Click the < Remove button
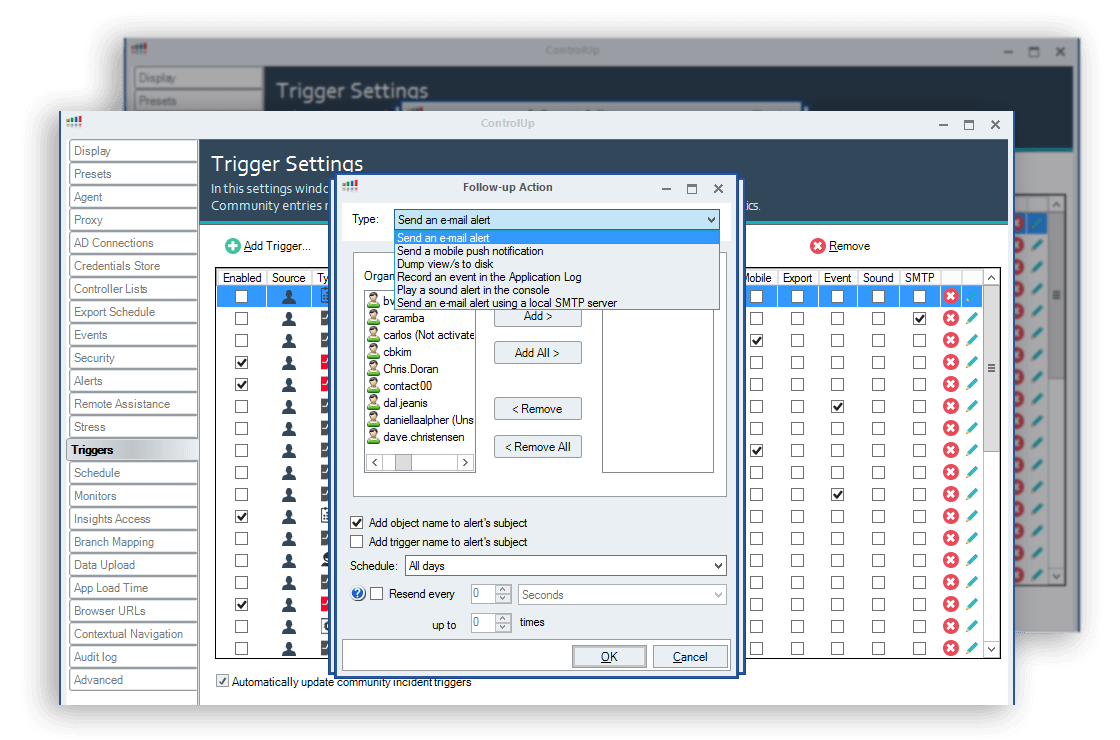This screenshot has height=740, width=1120. pyautogui.click(x=537, y=409)
